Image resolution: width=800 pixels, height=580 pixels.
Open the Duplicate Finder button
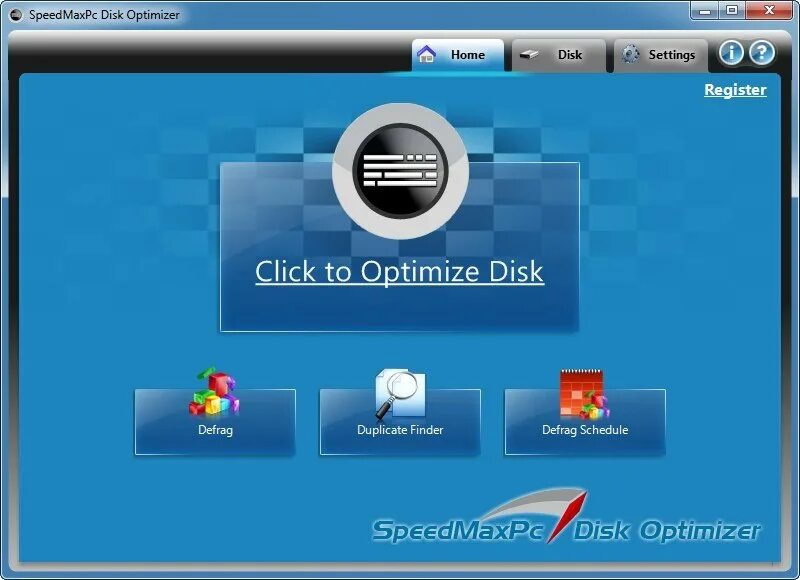pos(400,422)
